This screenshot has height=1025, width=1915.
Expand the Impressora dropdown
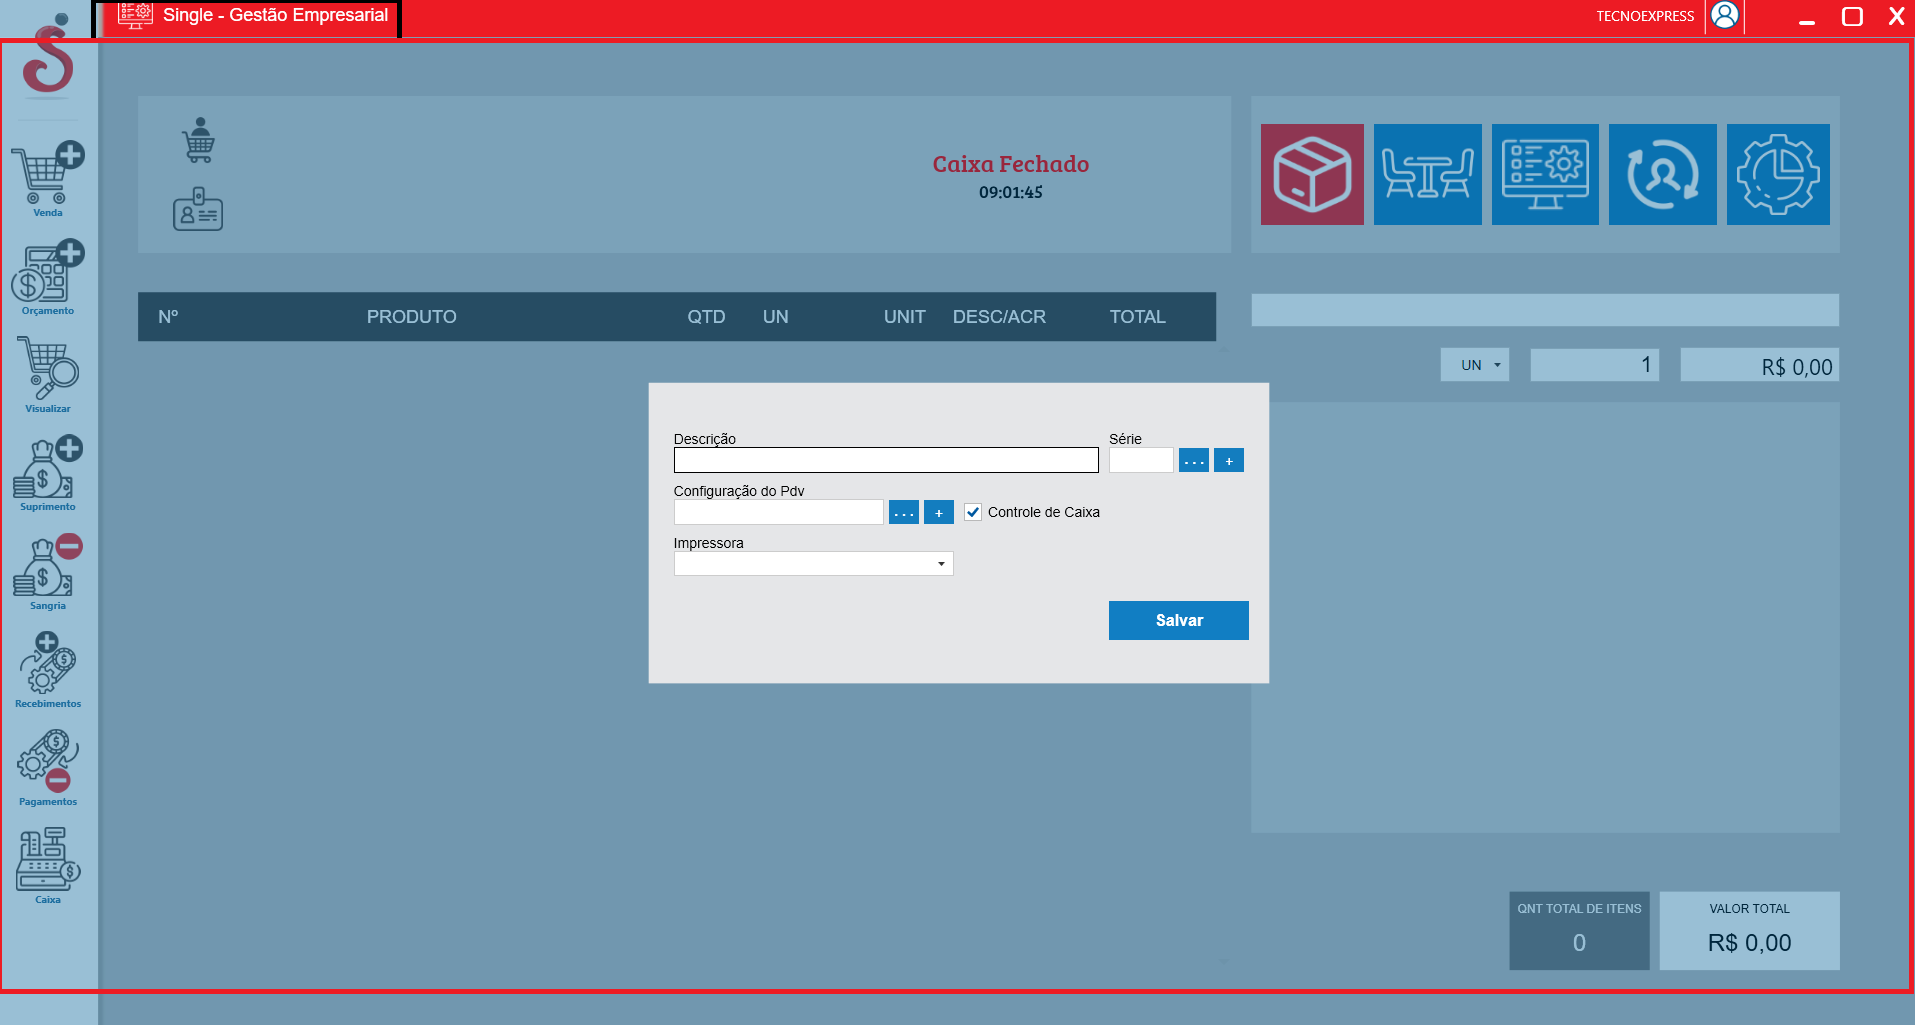[x=940, y=564]
